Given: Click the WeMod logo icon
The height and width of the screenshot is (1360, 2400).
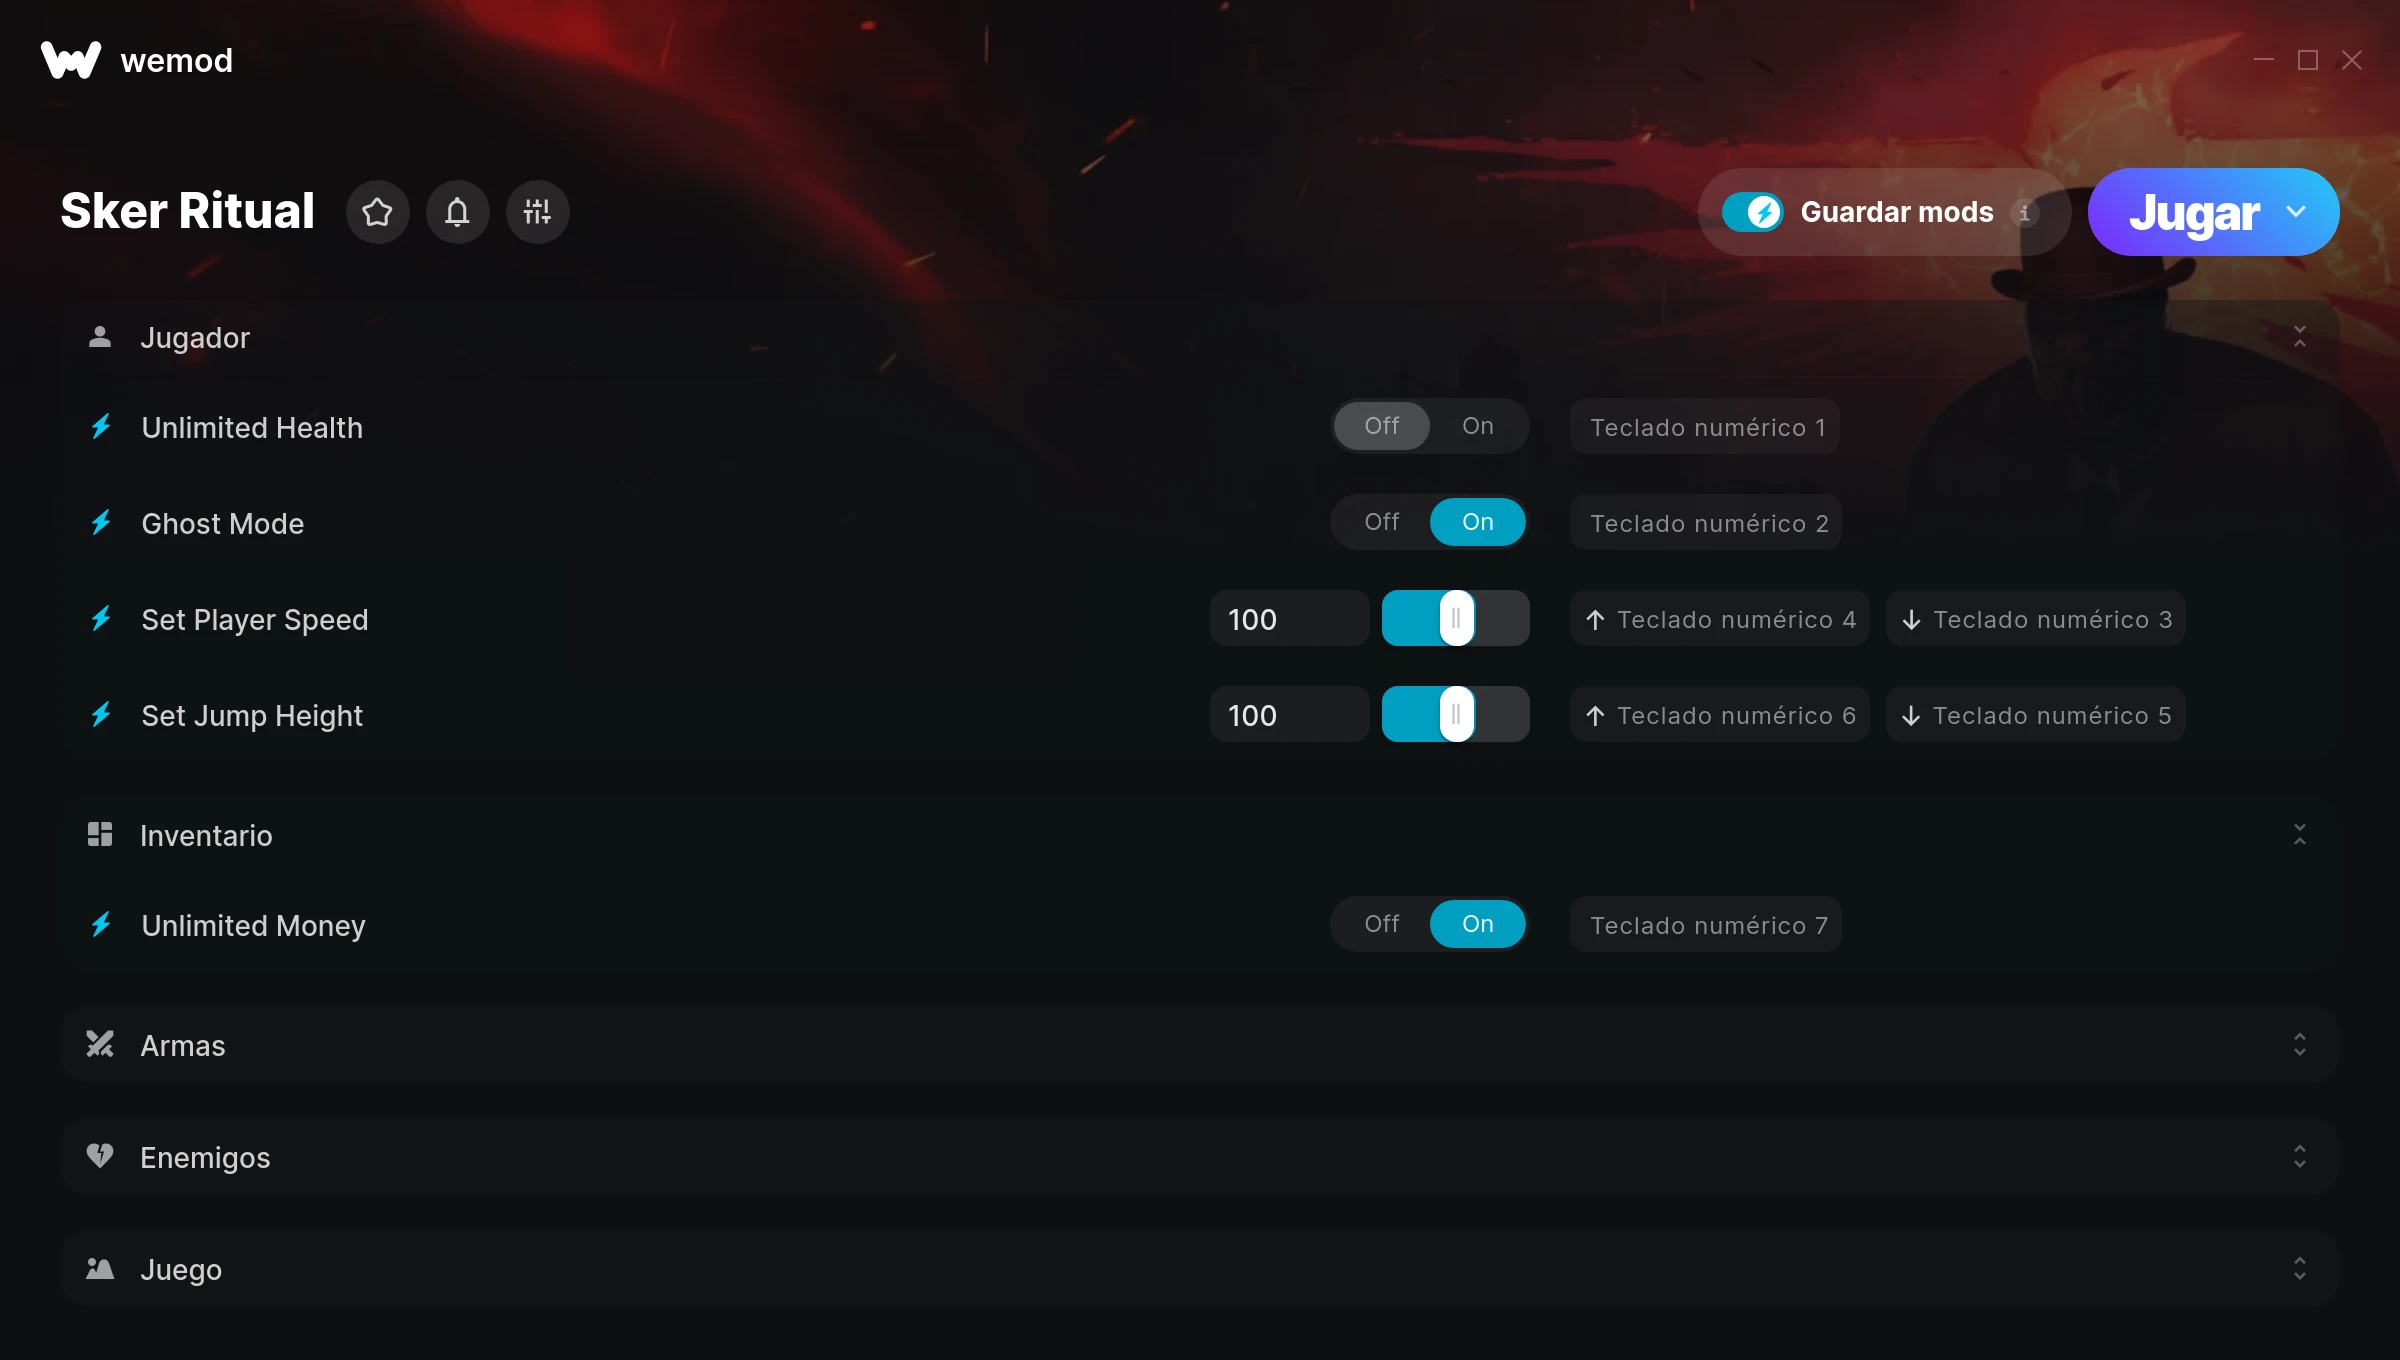Looking at the screenshot, I should (71, 60).
